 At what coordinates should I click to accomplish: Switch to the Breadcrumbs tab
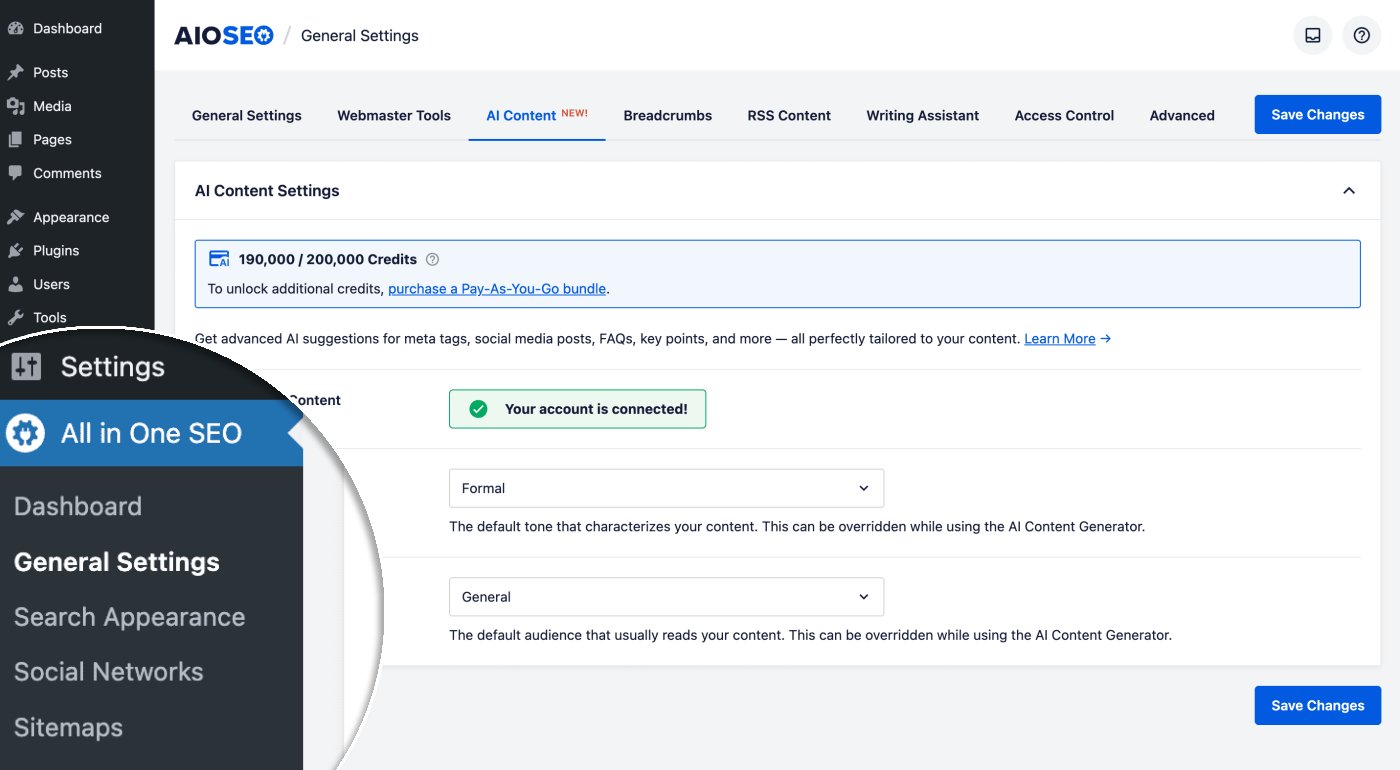pyautogui.click(x=668, y=115)
